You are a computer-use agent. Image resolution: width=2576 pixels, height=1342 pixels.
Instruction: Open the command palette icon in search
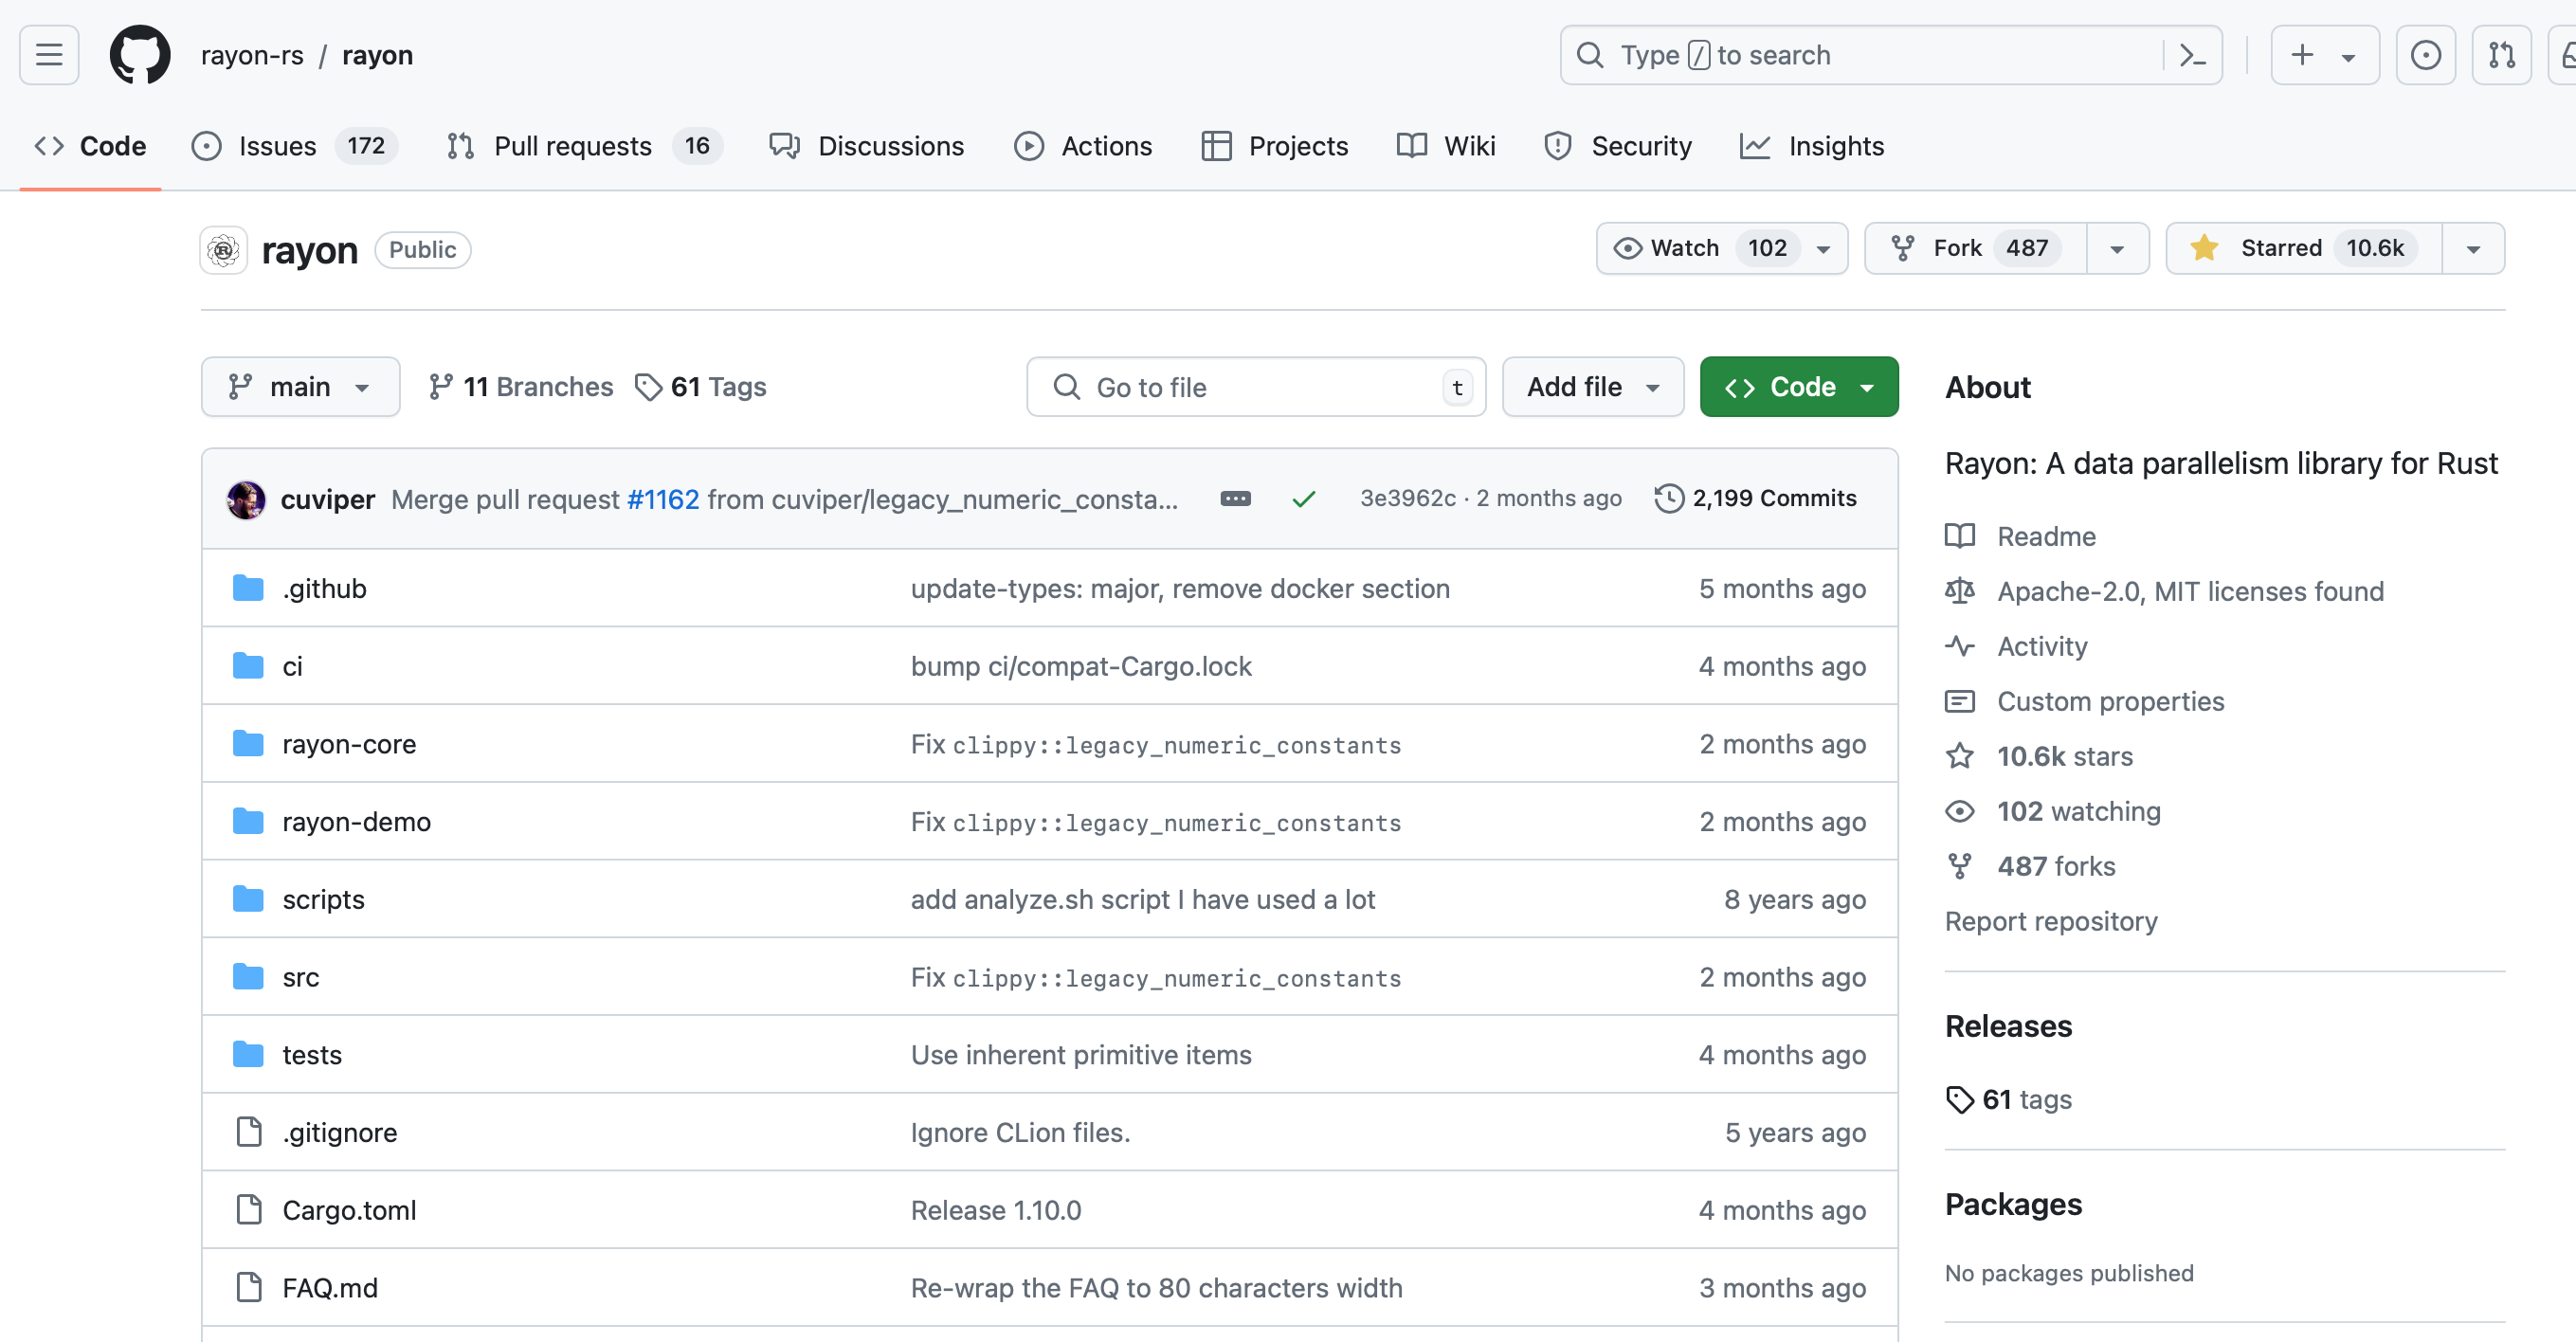coord(2192,55)
